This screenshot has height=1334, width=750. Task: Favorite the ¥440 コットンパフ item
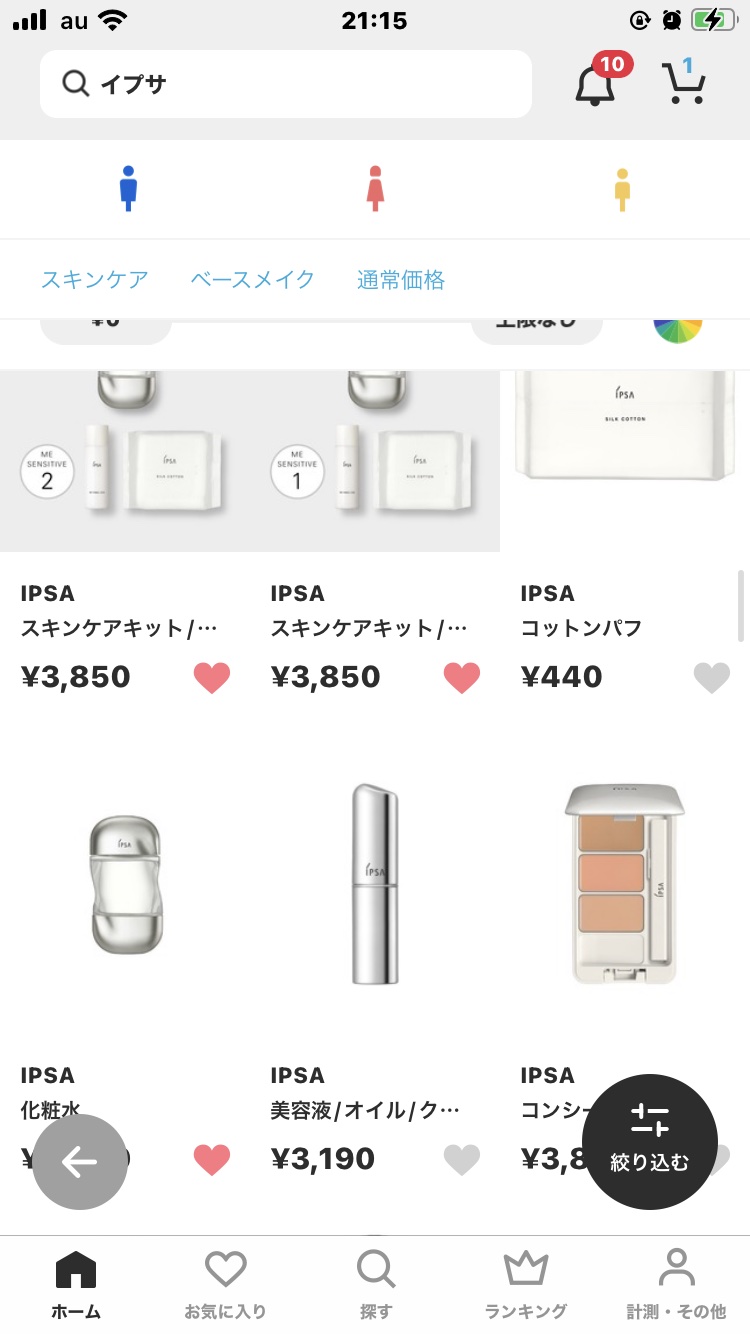coord(712,678)
